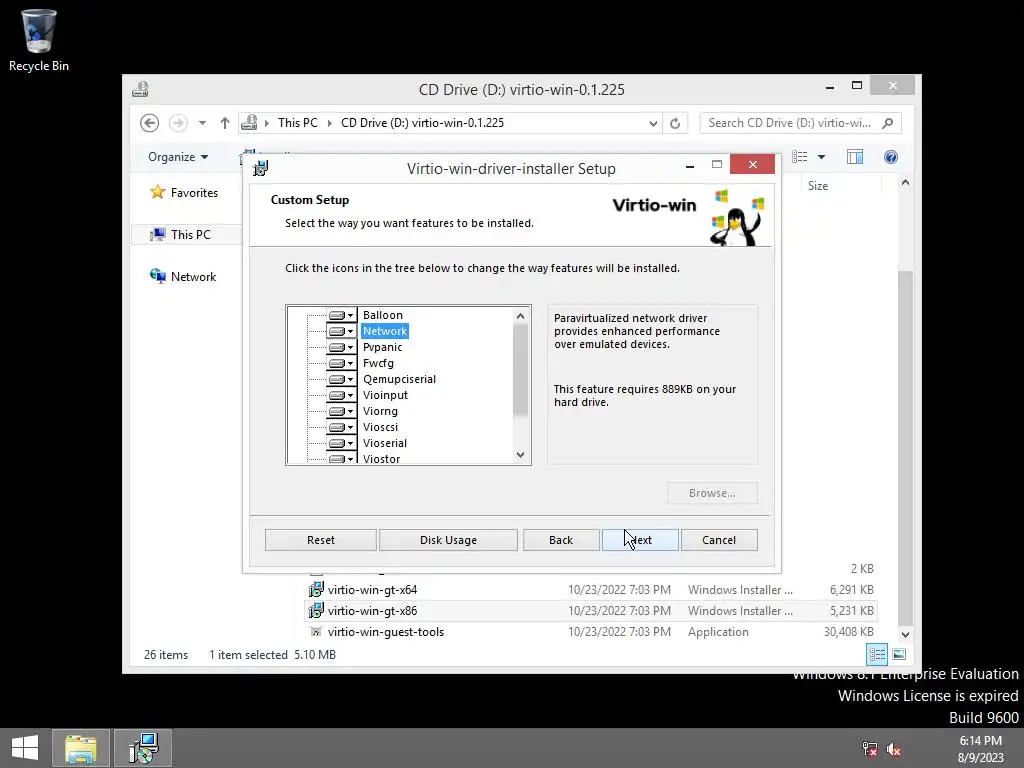
Task: Go up one folder level in Explorer
Action: coord(225,123)
